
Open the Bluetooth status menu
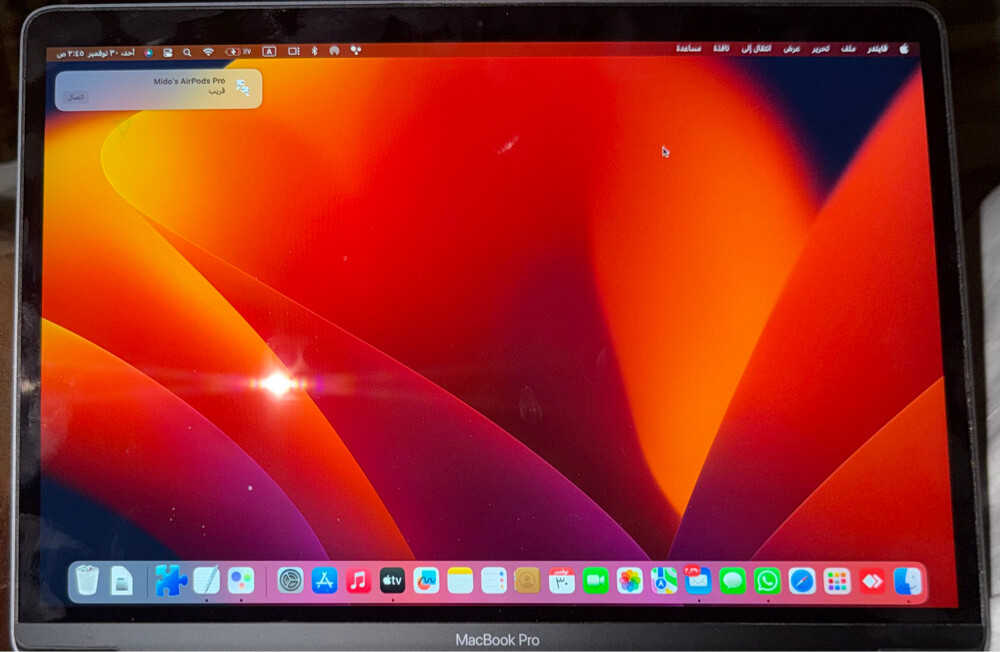(x=314, y=50)
